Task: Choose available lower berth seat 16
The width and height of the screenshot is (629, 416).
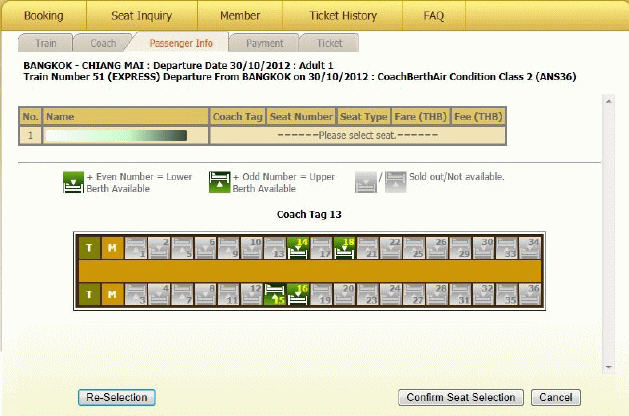Action: click(x=298, y=294)
